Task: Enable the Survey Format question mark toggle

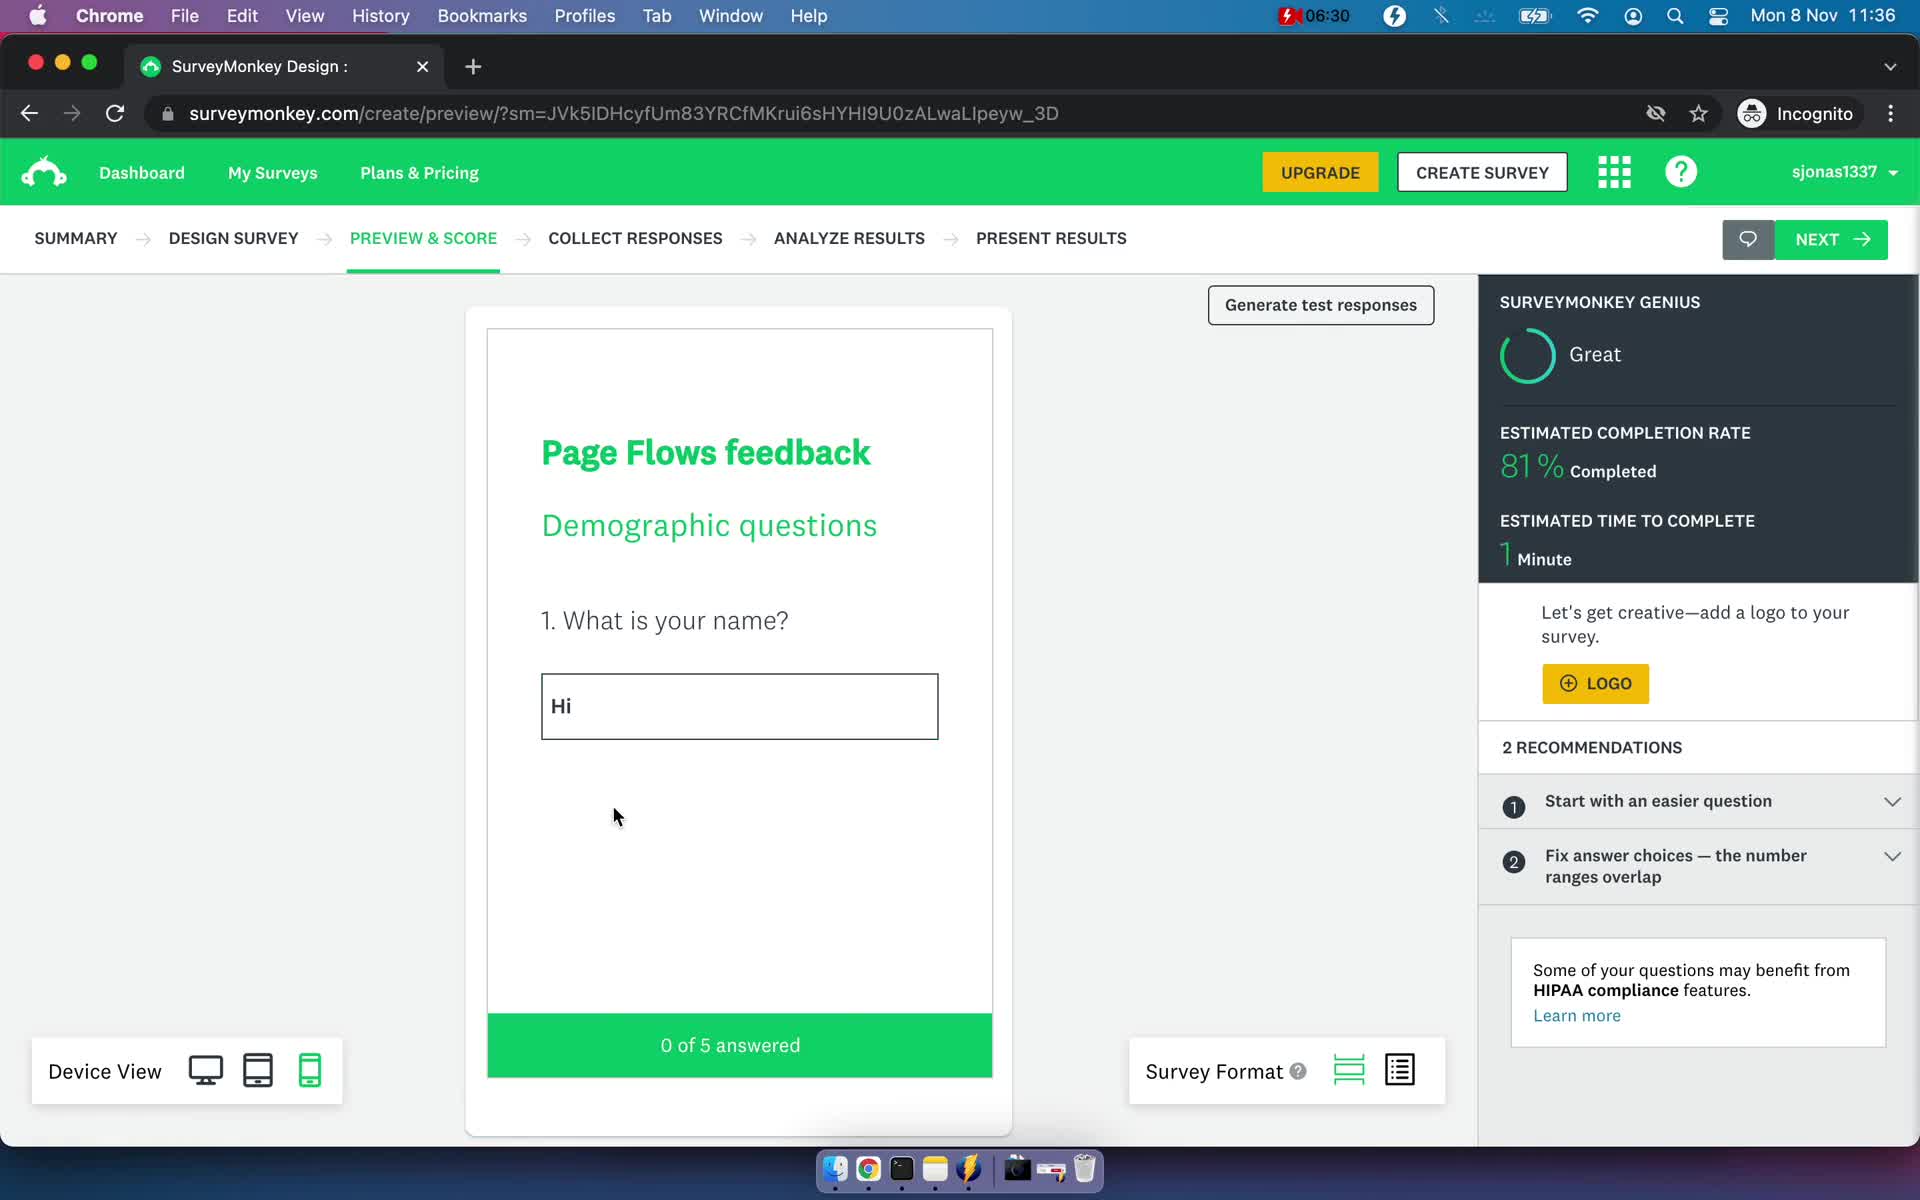Action: click(x=1299, y=1069)
